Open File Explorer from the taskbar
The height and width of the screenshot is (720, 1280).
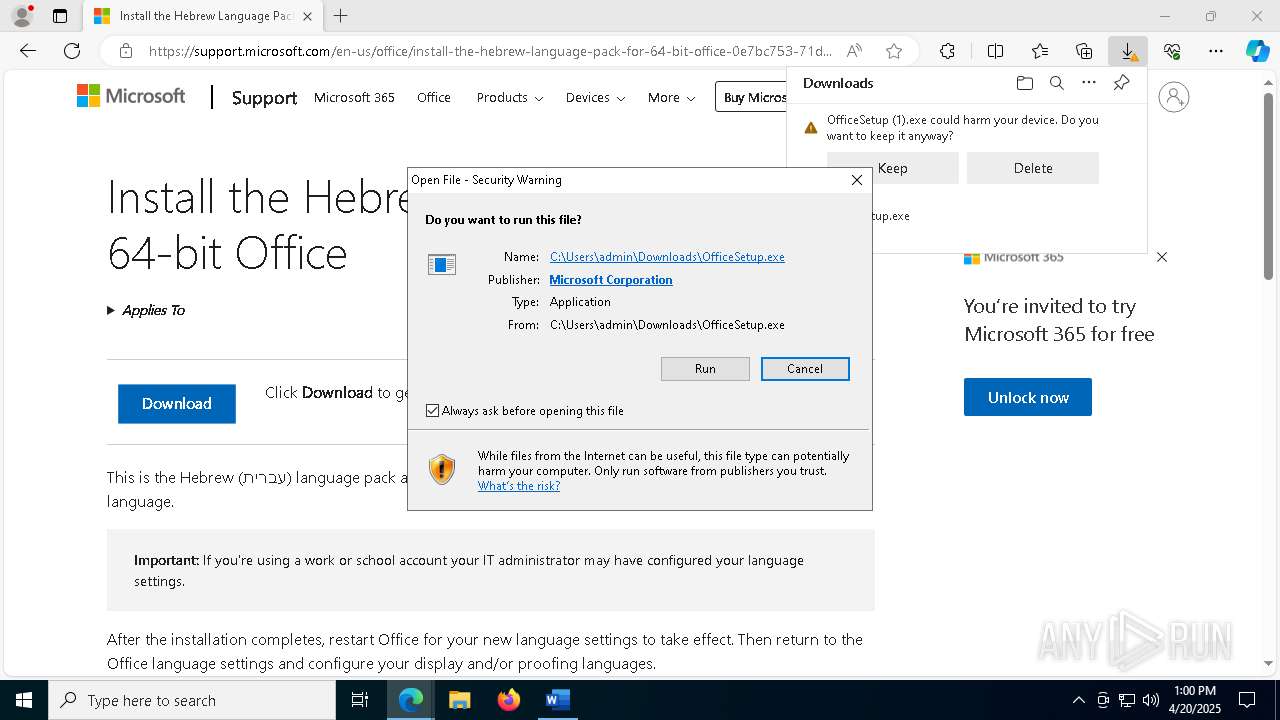(x=459, y=700)
